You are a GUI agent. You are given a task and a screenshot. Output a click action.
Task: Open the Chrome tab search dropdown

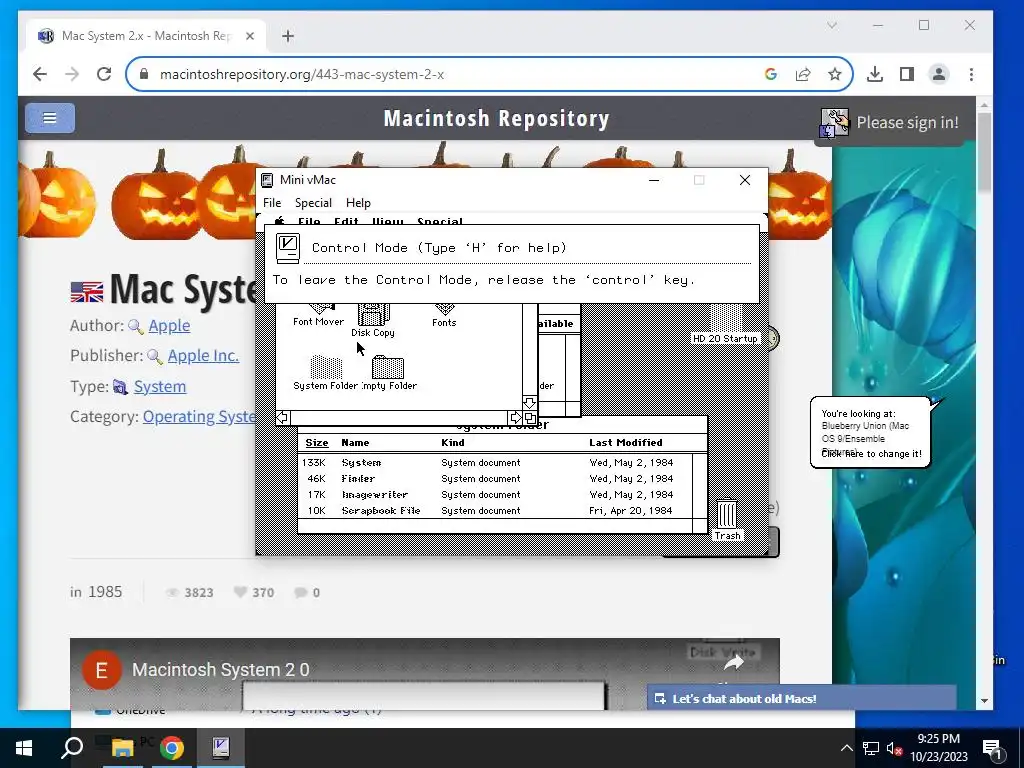point(831,25)
